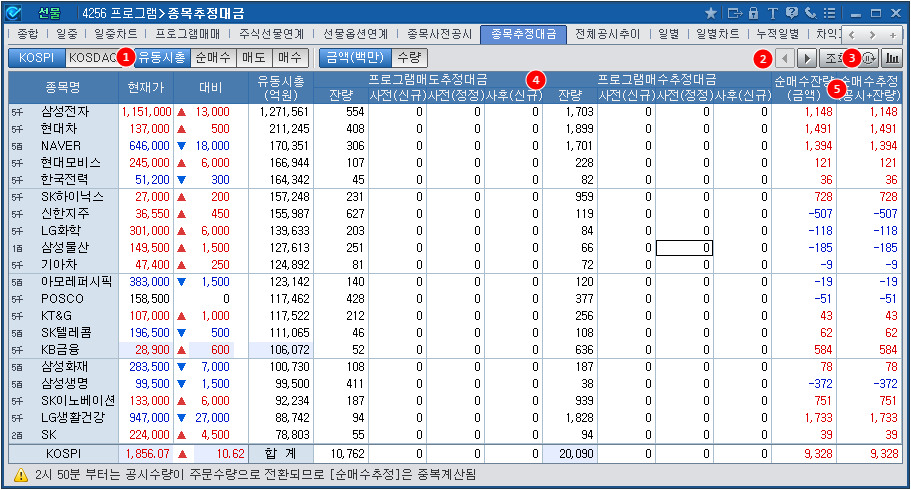Open the 일중차트 tab
The image size is (911, 490).
tap(116, 34)
